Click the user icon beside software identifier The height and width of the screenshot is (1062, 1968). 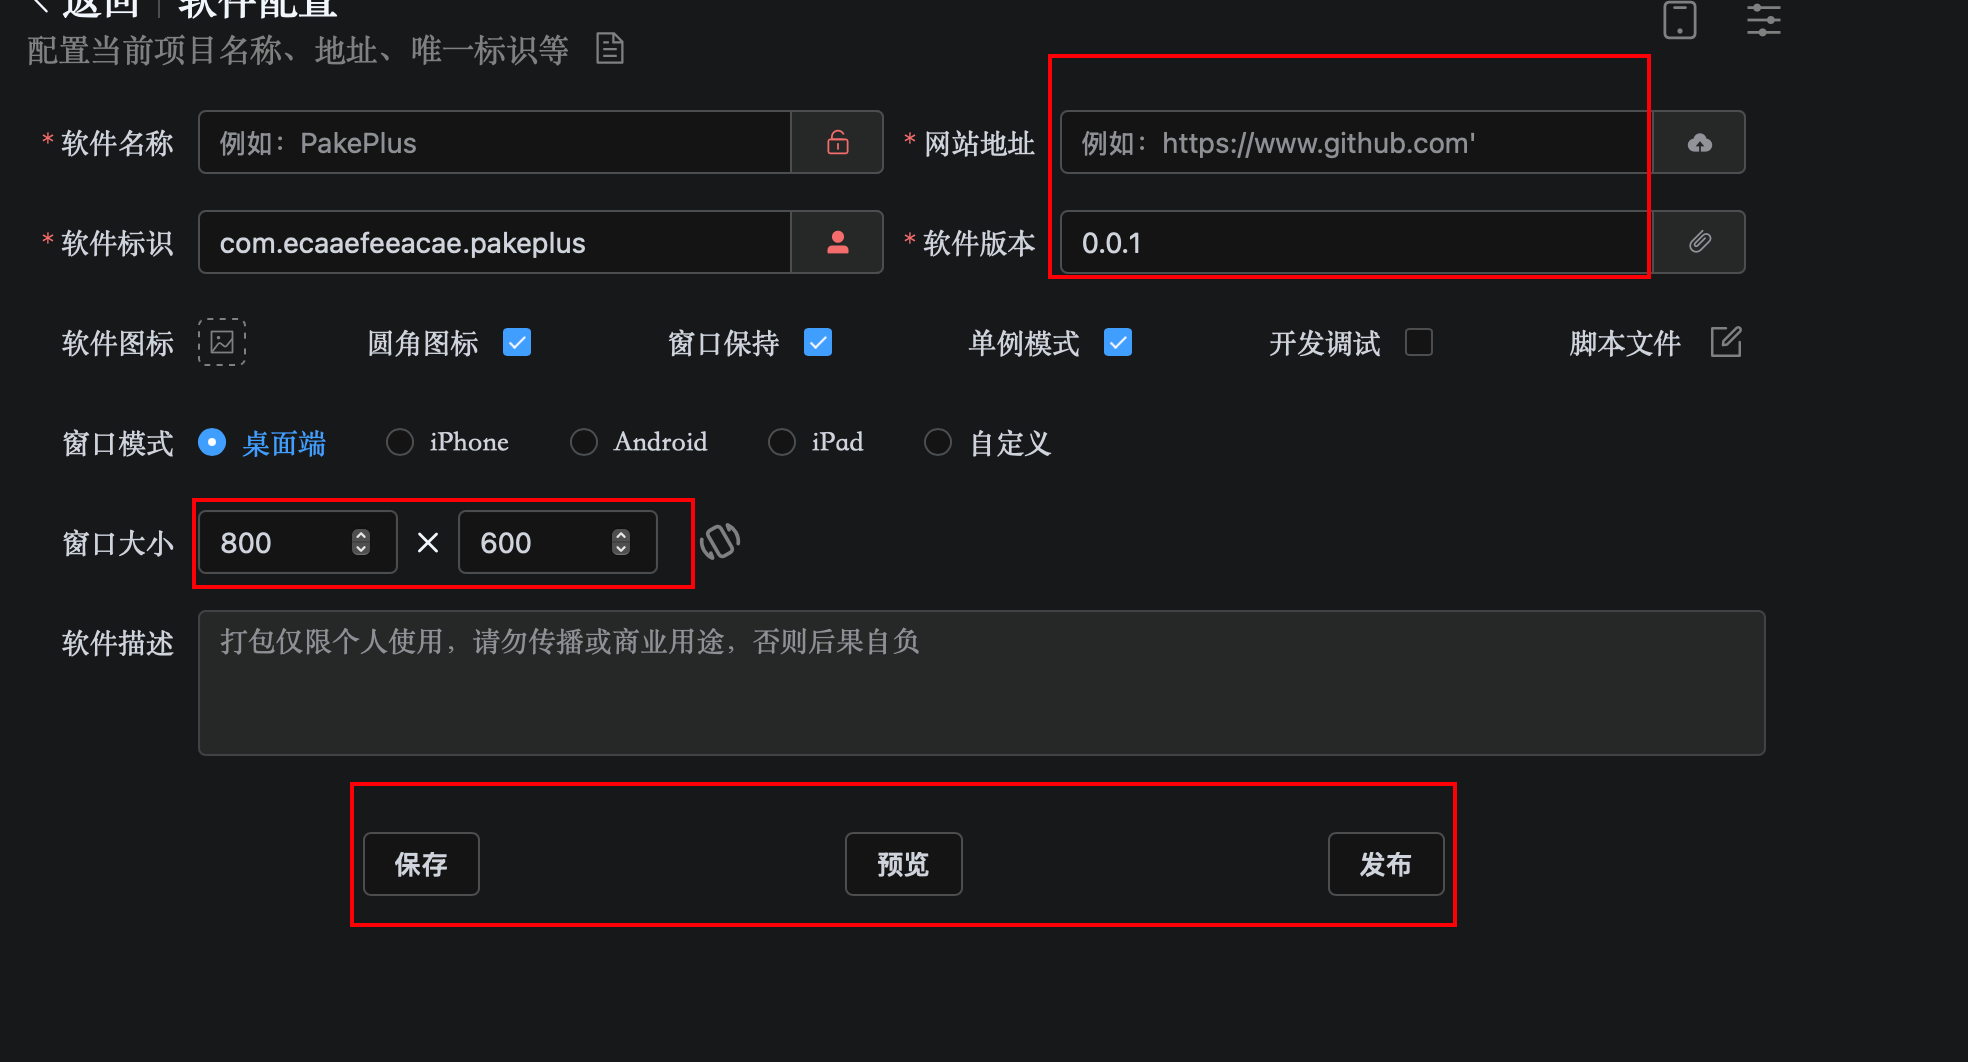click(838, 242)
